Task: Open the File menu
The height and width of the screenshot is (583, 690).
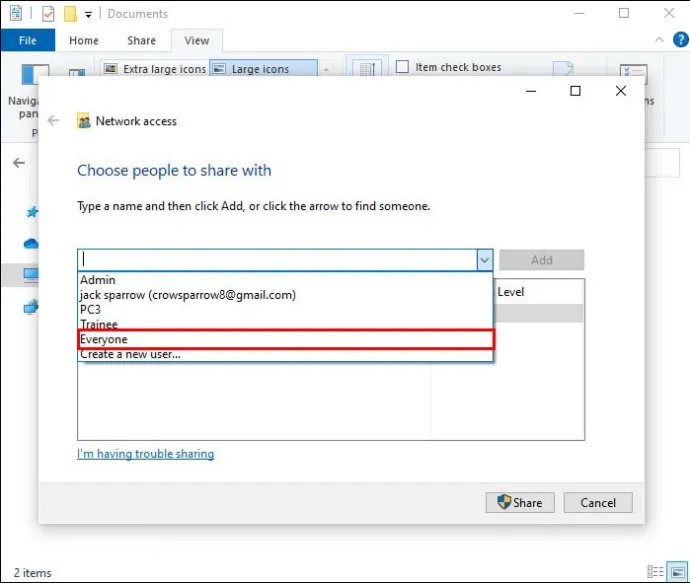Action: pos(28,40)
